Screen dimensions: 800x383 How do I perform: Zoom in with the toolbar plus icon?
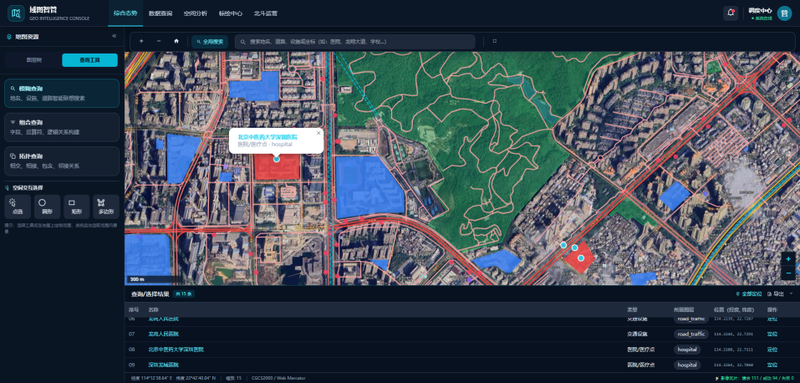141,41
